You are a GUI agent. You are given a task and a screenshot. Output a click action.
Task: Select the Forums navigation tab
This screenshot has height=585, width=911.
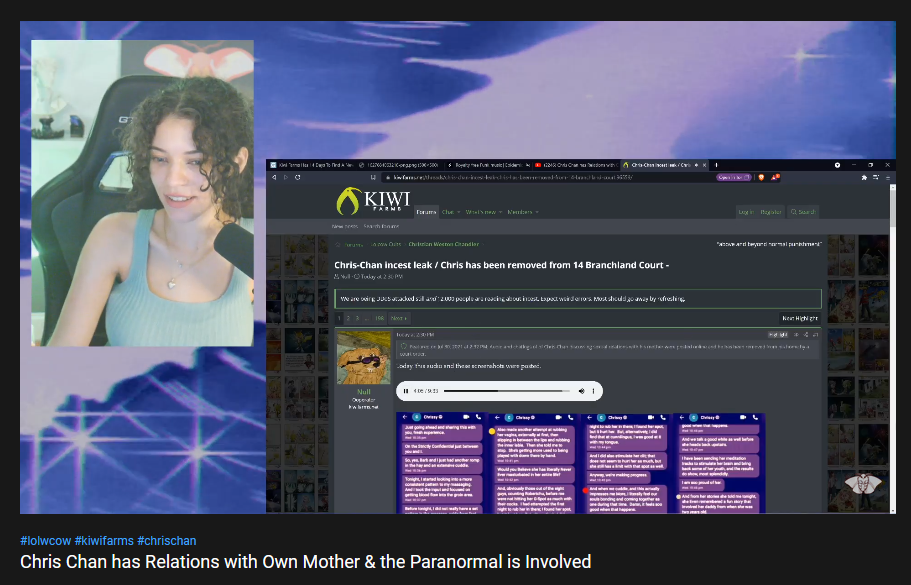point(426,212)
